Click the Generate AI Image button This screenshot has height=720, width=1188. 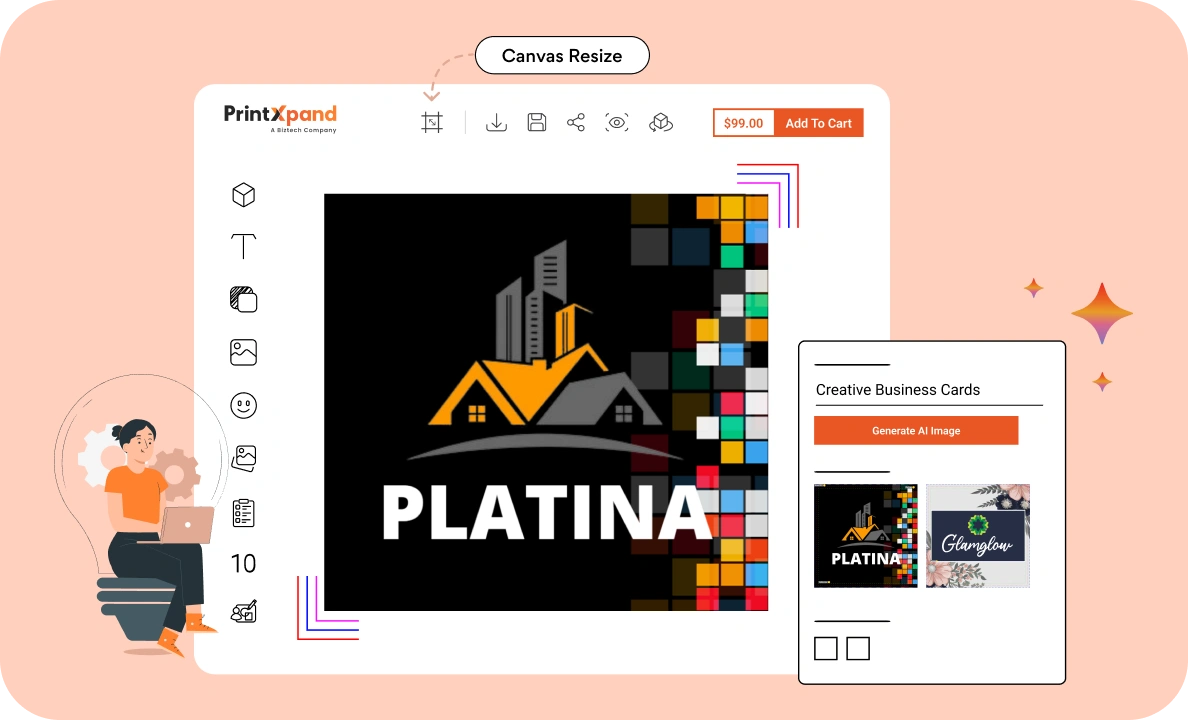[916, 431]
